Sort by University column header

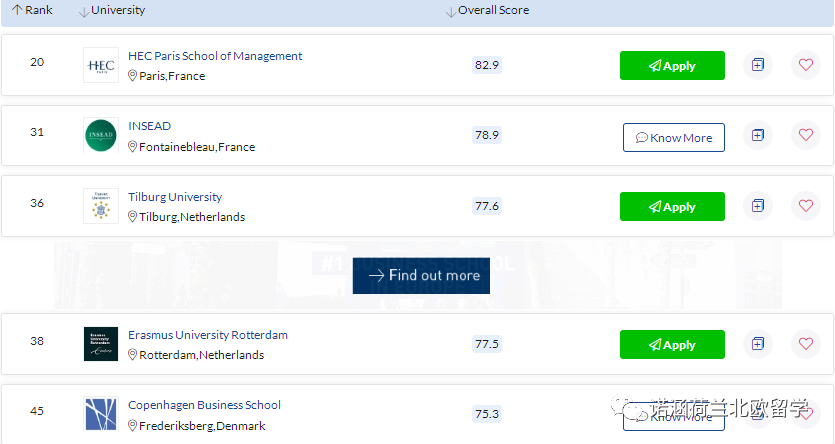[x=117, y=10]
